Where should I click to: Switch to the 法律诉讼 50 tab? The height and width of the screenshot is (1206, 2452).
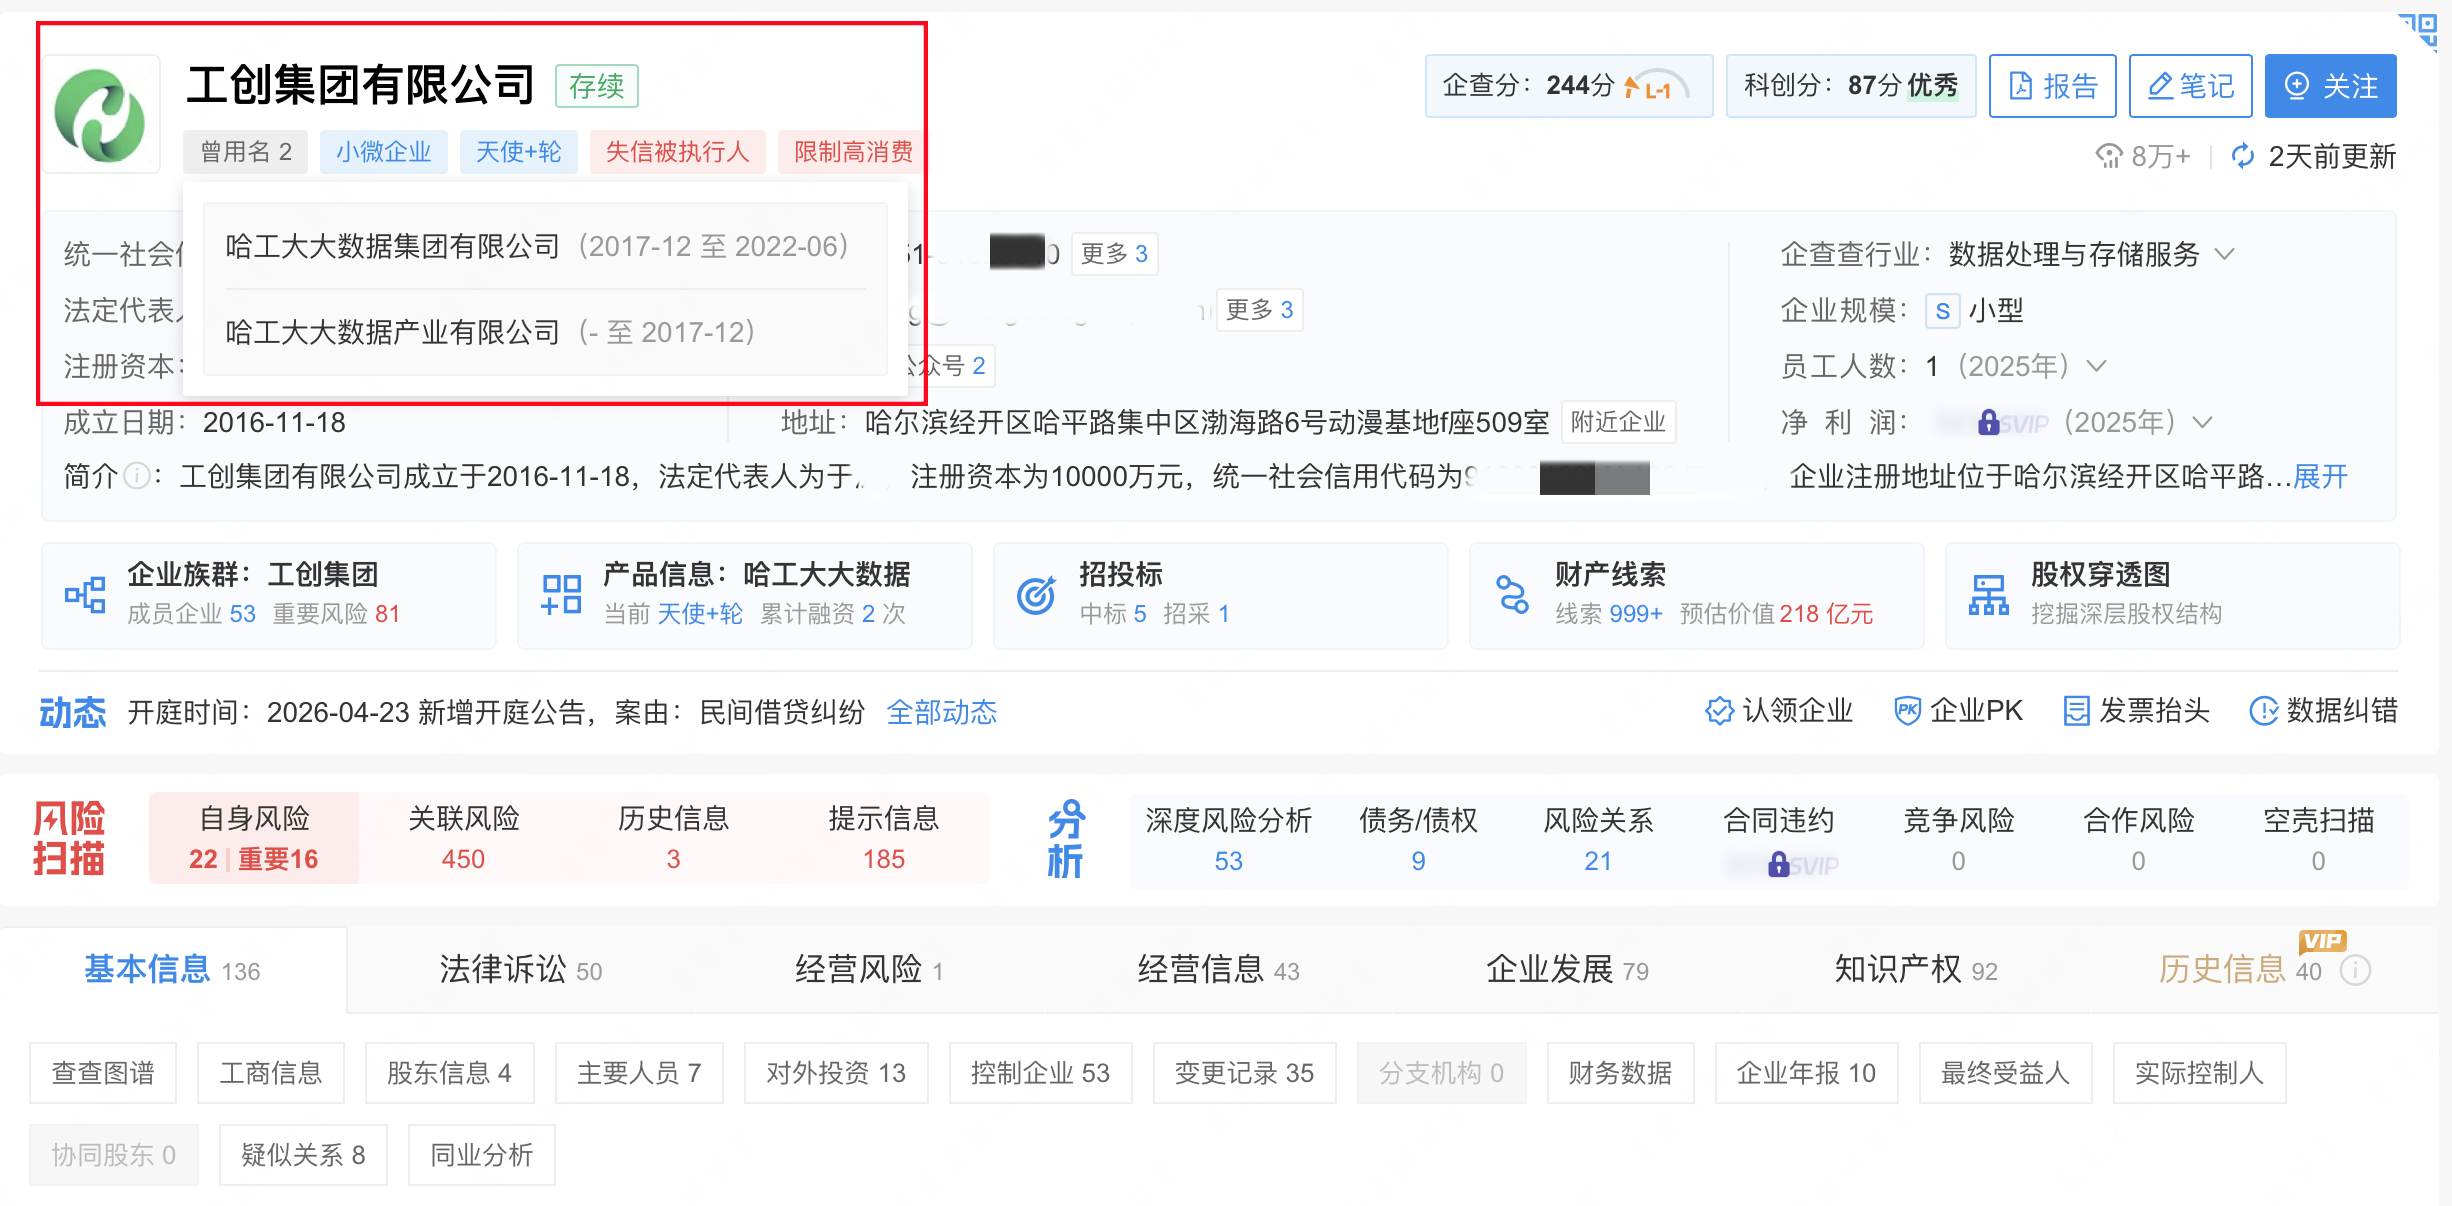point(521,970)
